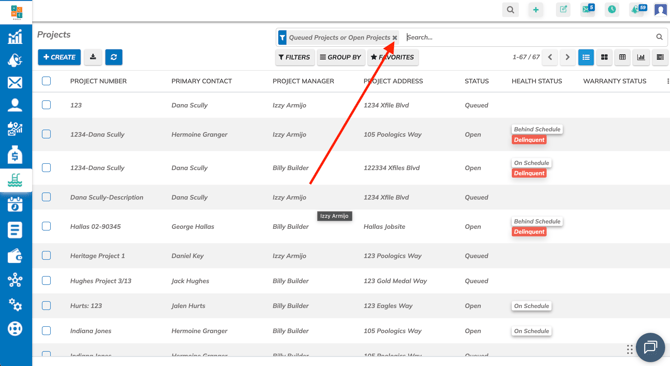Click the drag handle dots beside chat

pyautogui.click(x=629, y=349)
